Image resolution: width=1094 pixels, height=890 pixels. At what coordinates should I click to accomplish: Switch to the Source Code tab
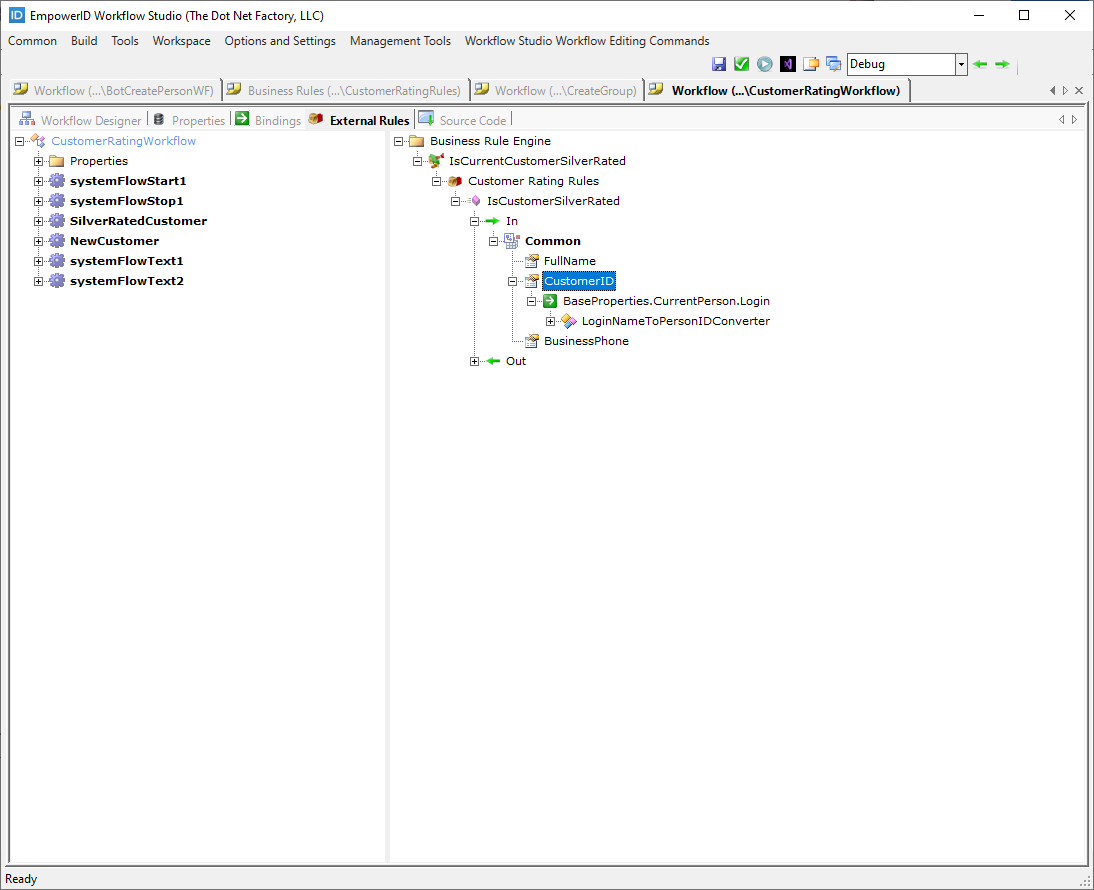point(463,120)
